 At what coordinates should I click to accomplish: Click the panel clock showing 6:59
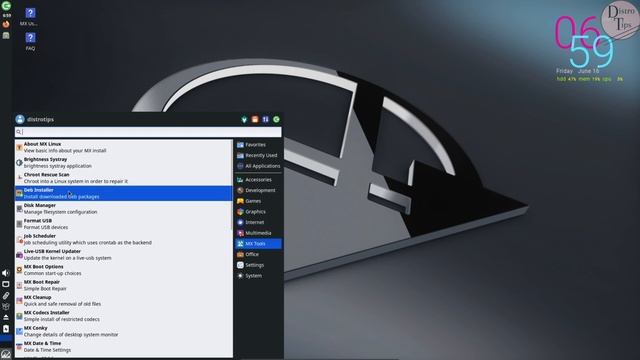point(6,16)
